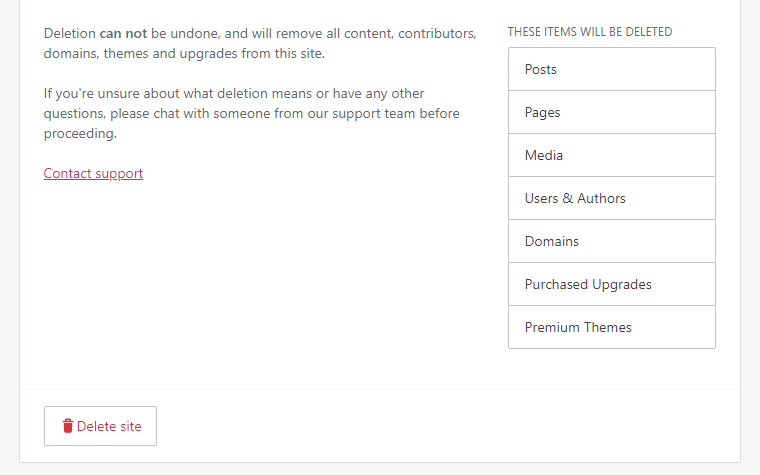Image resolution: width=760 pixels, height=475 pixels.
Task: Click the Media entry in the list
Action: [x=611, y=155]
